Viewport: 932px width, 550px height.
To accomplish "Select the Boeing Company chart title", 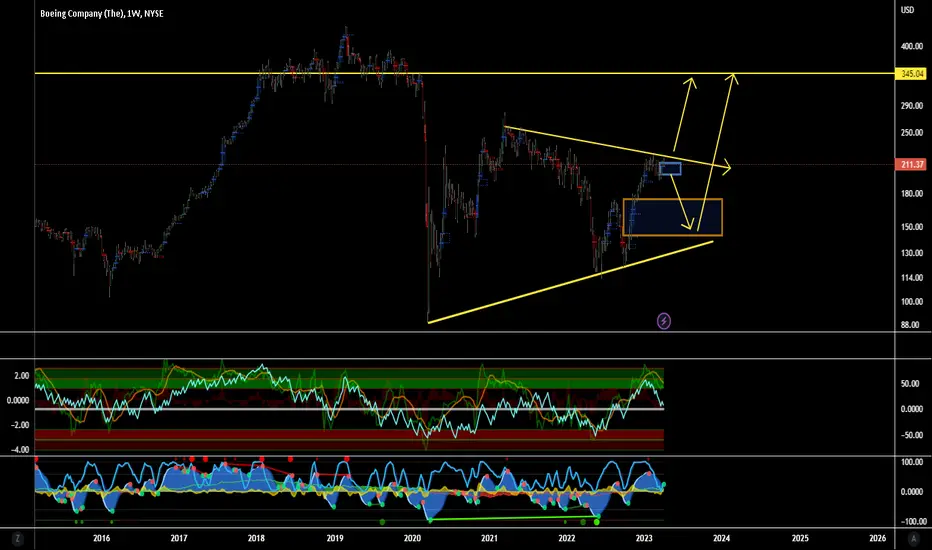I will click(102, 13).
